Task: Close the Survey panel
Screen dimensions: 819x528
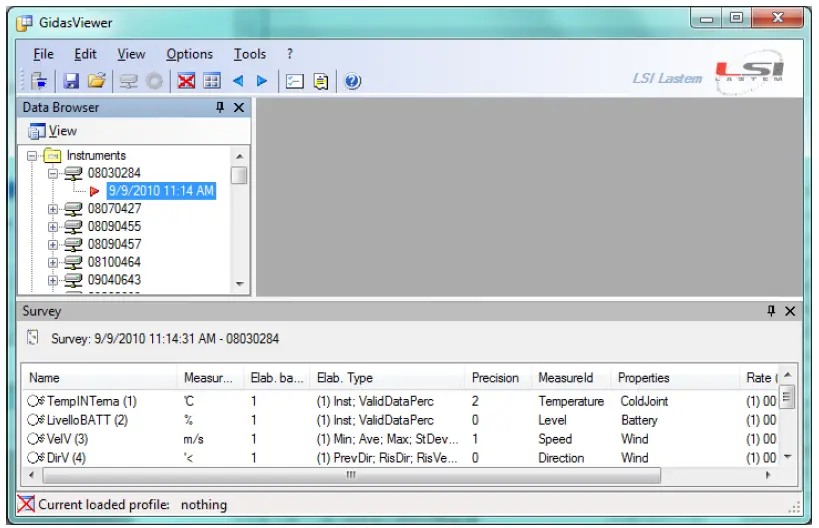Action: (790, 311)
